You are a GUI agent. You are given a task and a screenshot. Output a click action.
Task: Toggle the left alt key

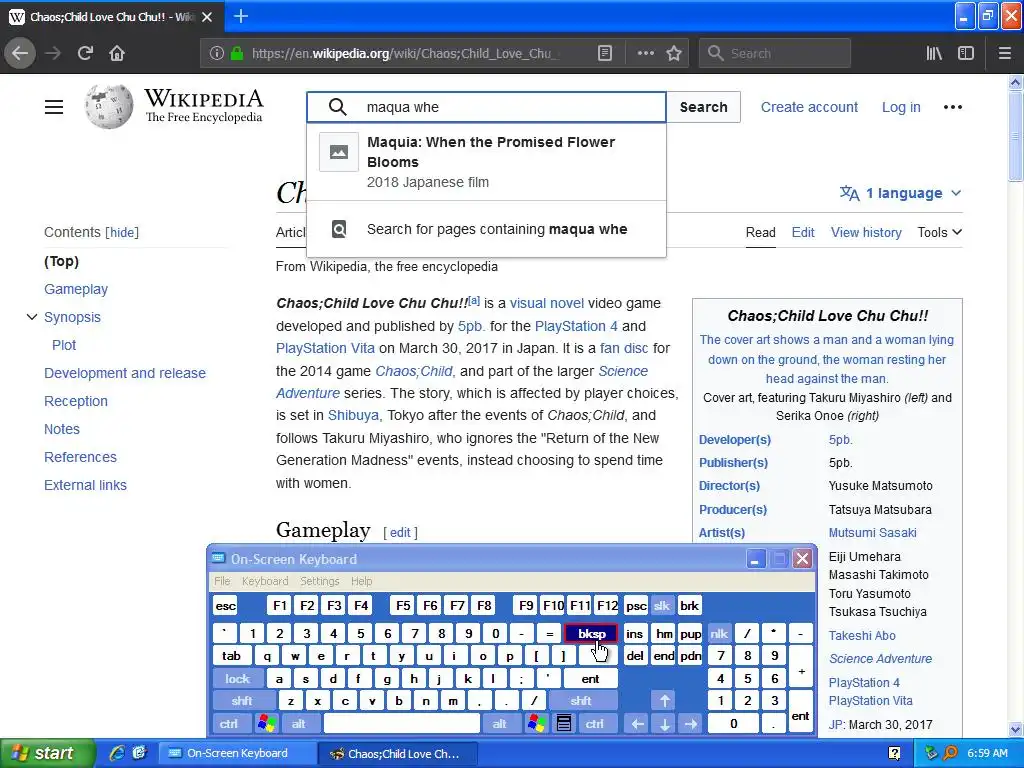pos(298,724)
